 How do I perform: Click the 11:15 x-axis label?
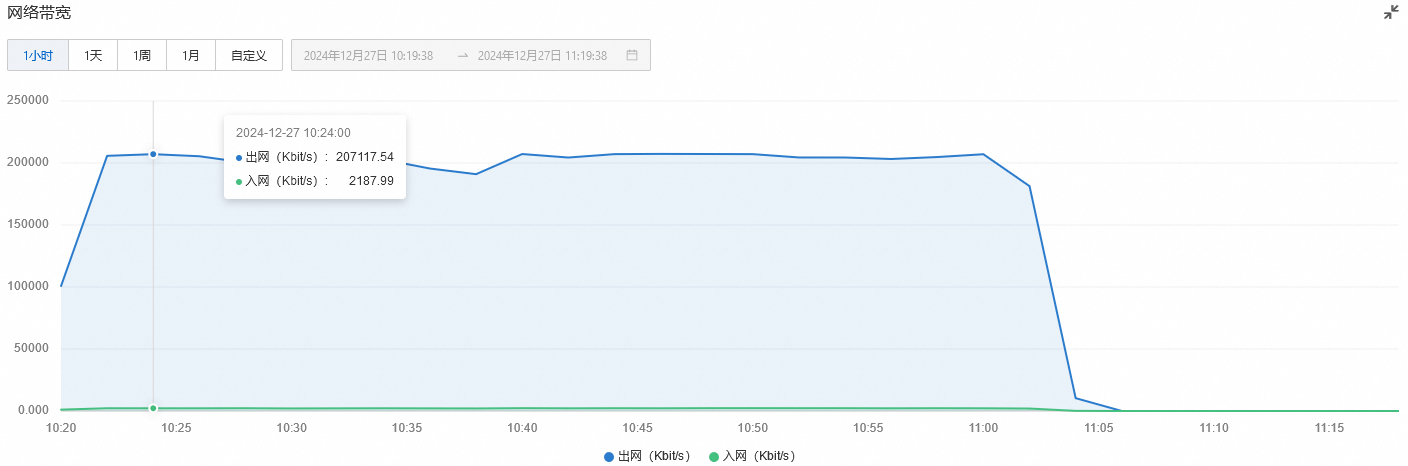point(1329,428)
